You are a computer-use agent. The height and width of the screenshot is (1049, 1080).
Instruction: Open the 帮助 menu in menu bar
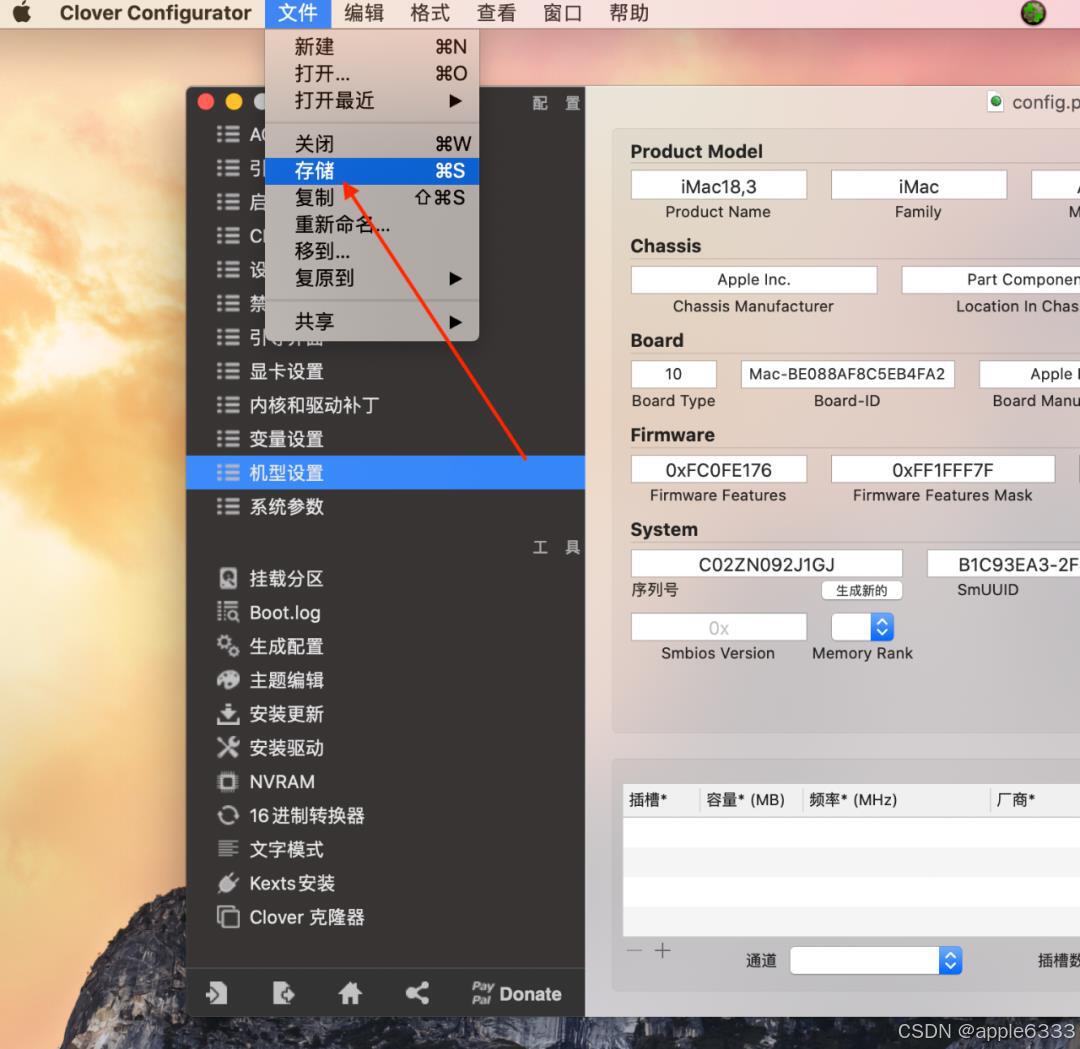click(628, 13)
